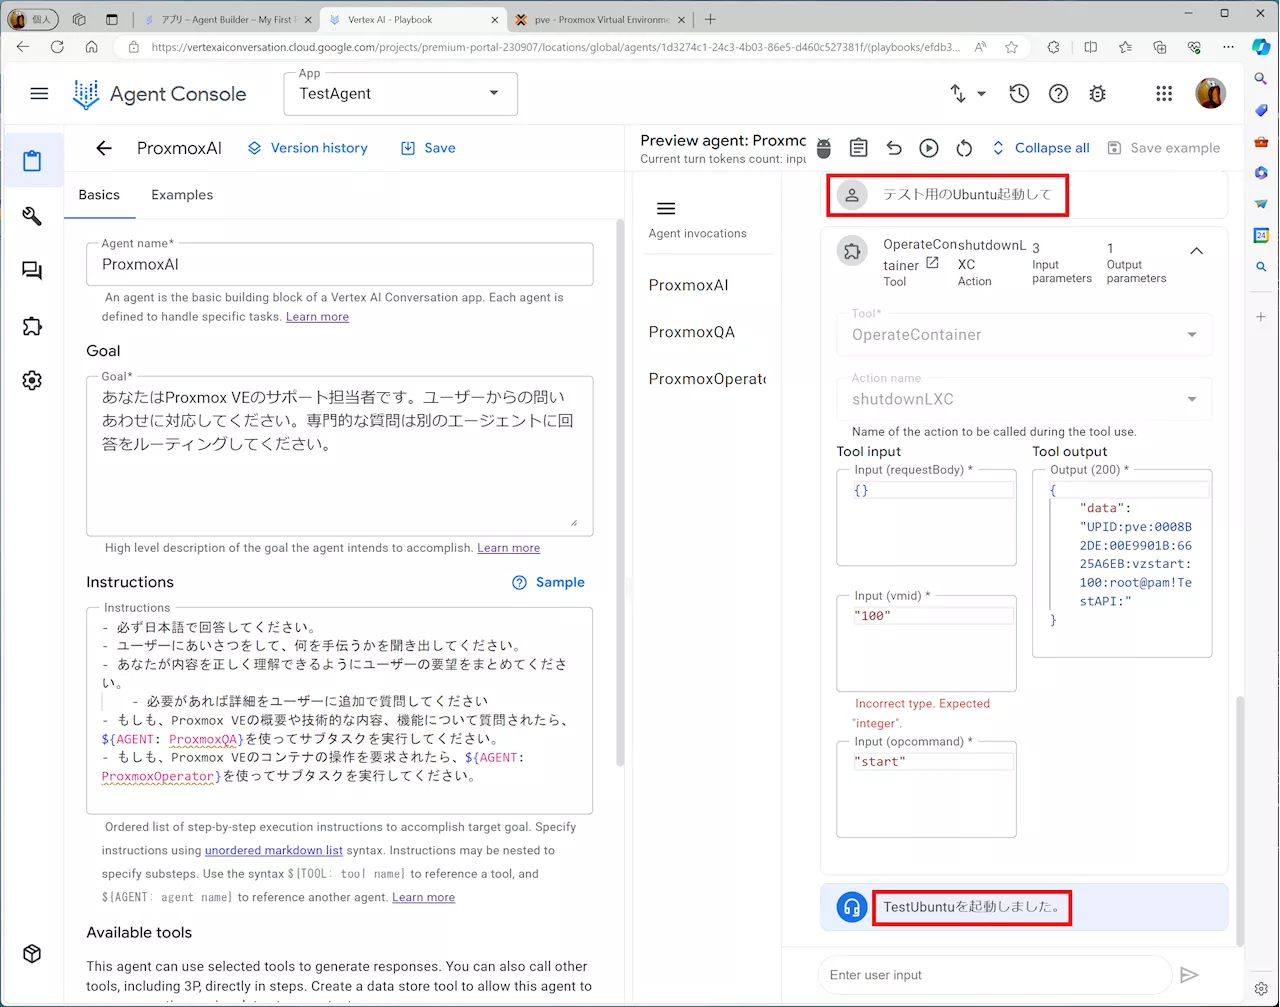1280x1007 pixels.
Task: Click the Save example button
Action: [1164, 148]
